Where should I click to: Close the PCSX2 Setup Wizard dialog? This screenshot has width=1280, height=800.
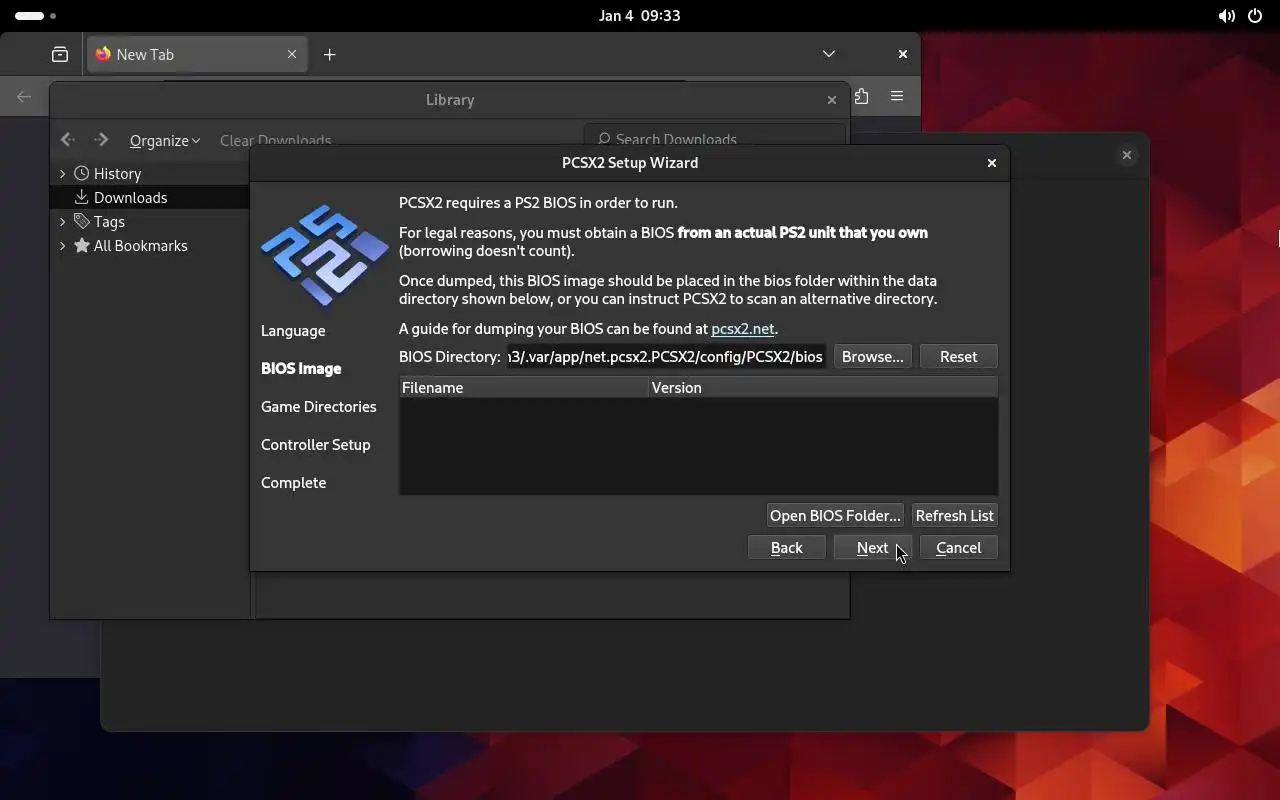(991, 162)
